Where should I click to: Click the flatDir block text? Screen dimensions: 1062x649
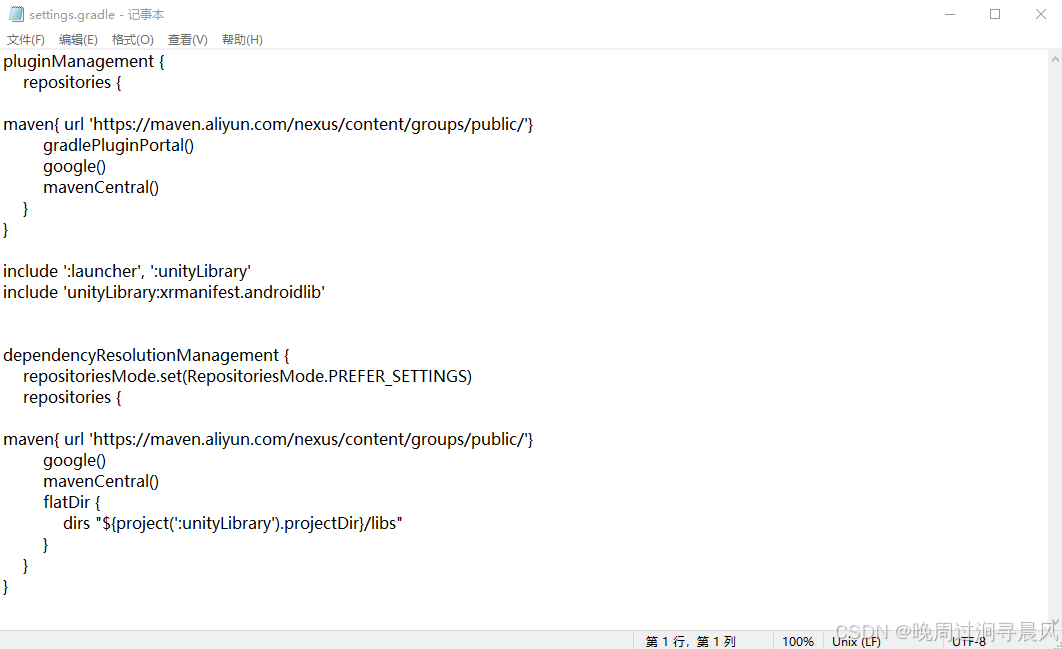[x=70, y=501]
